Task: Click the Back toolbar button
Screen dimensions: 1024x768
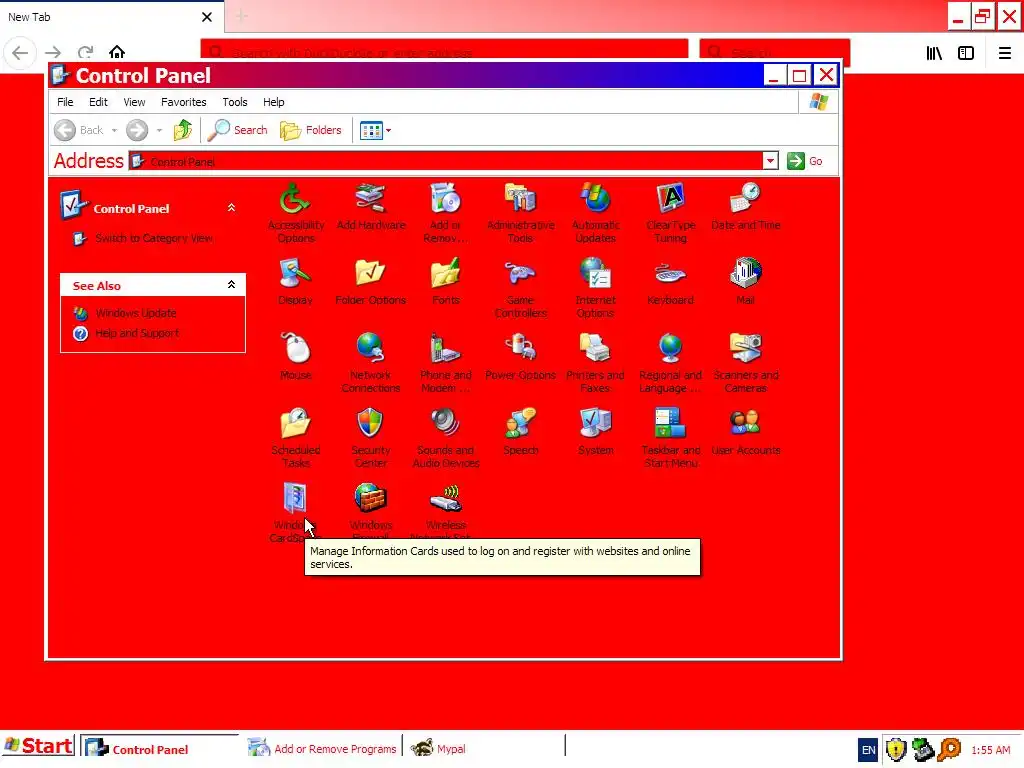Action: (78, 131)
